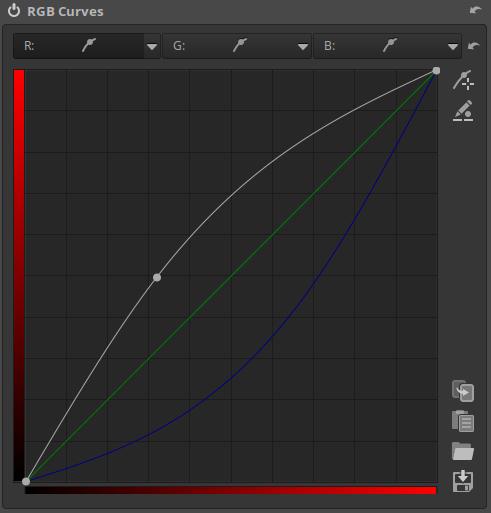Paste curve from the clipboard
This screenshot has height=513, width=491.
(463, 421)
